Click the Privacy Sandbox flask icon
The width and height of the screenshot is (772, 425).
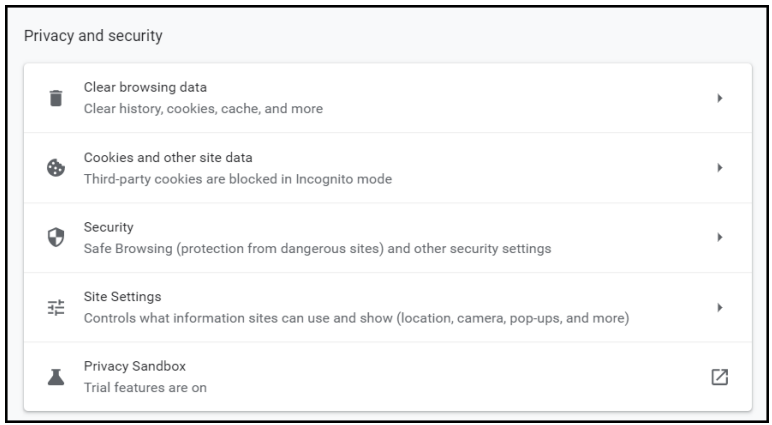(x=56, y=377)
